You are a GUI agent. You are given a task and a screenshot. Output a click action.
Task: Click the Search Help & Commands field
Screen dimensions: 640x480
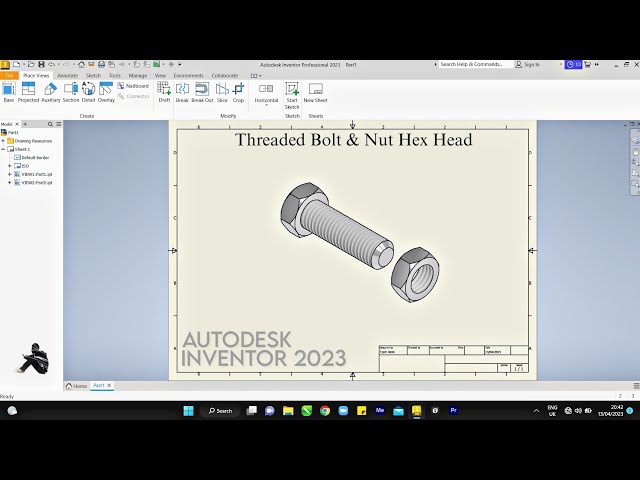point(476,64)
